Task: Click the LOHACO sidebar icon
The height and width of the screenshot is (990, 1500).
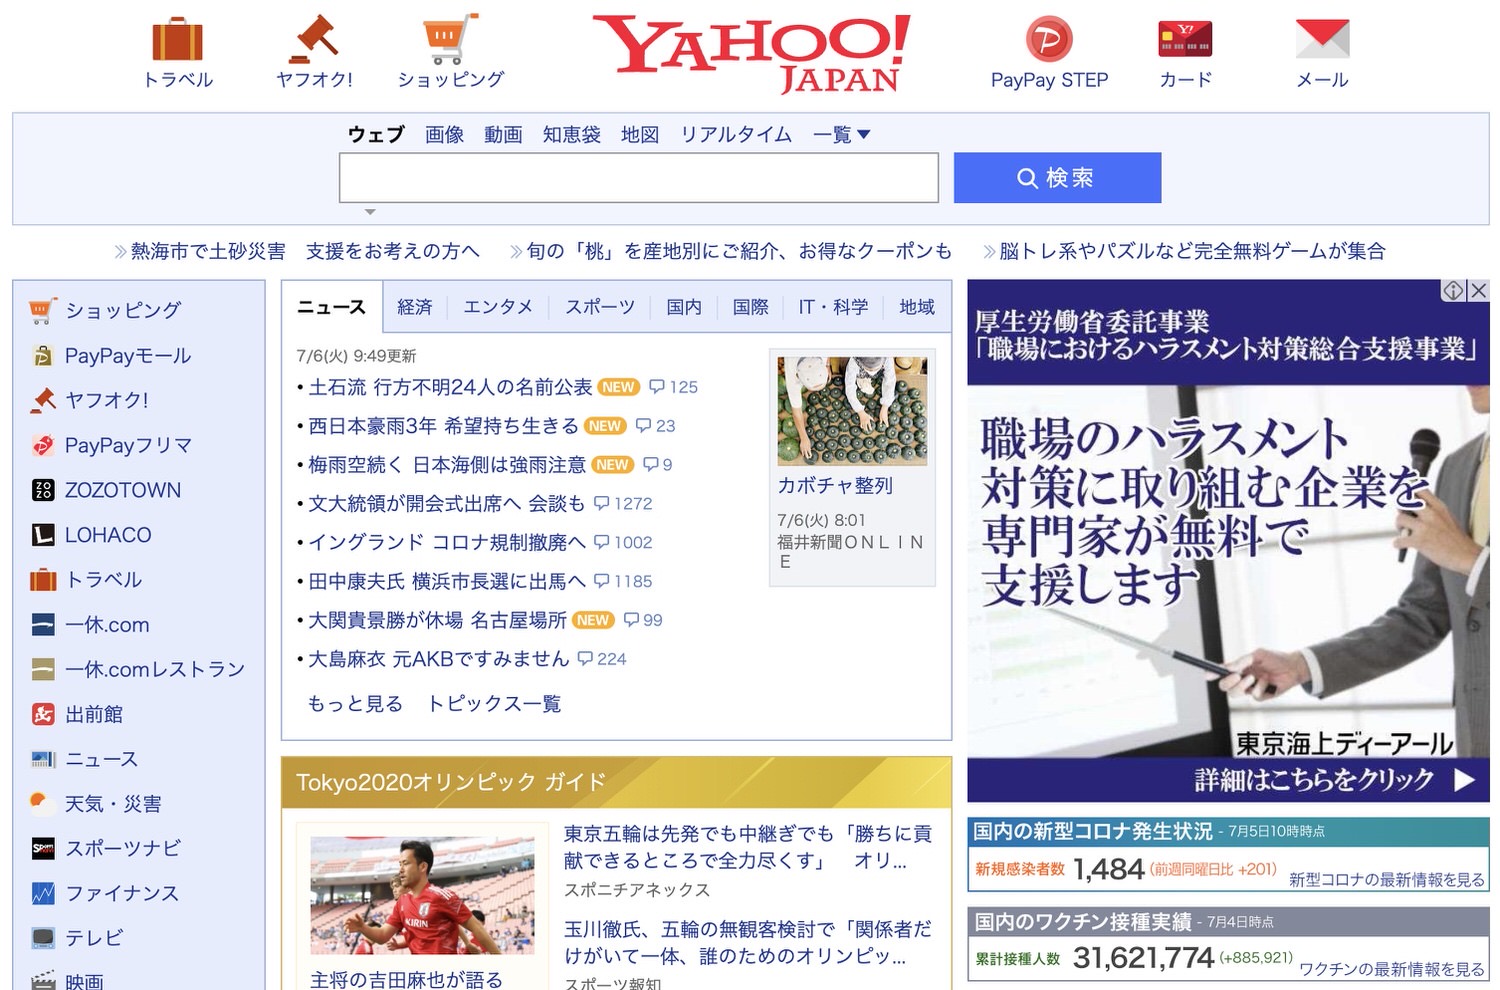Action: (42, 535)
